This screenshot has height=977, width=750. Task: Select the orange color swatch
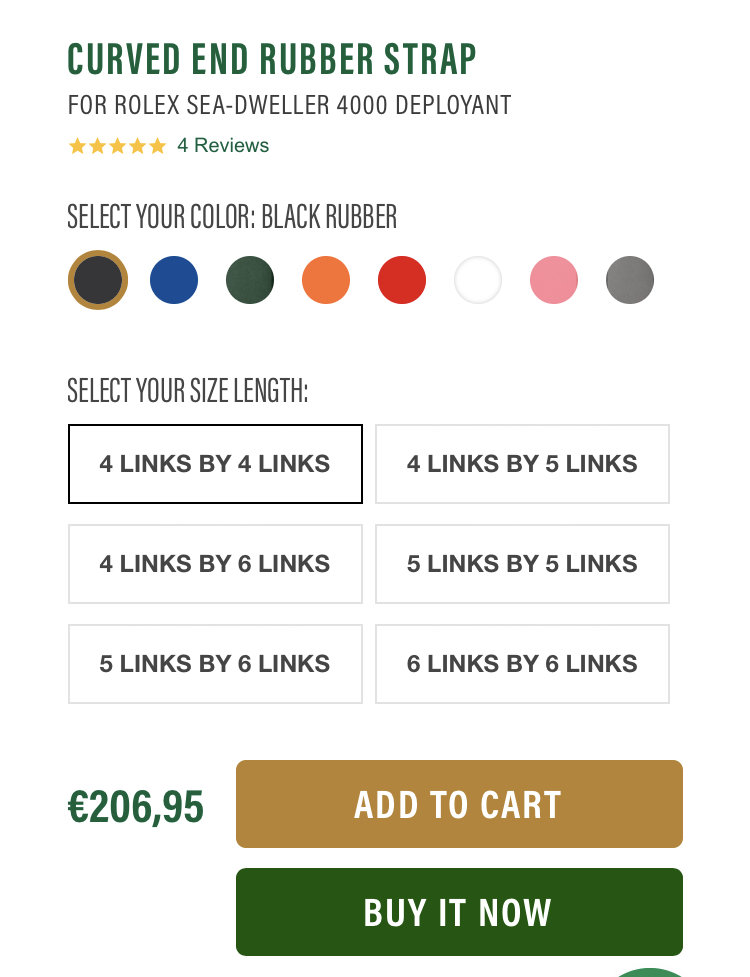tap(326, 280)
